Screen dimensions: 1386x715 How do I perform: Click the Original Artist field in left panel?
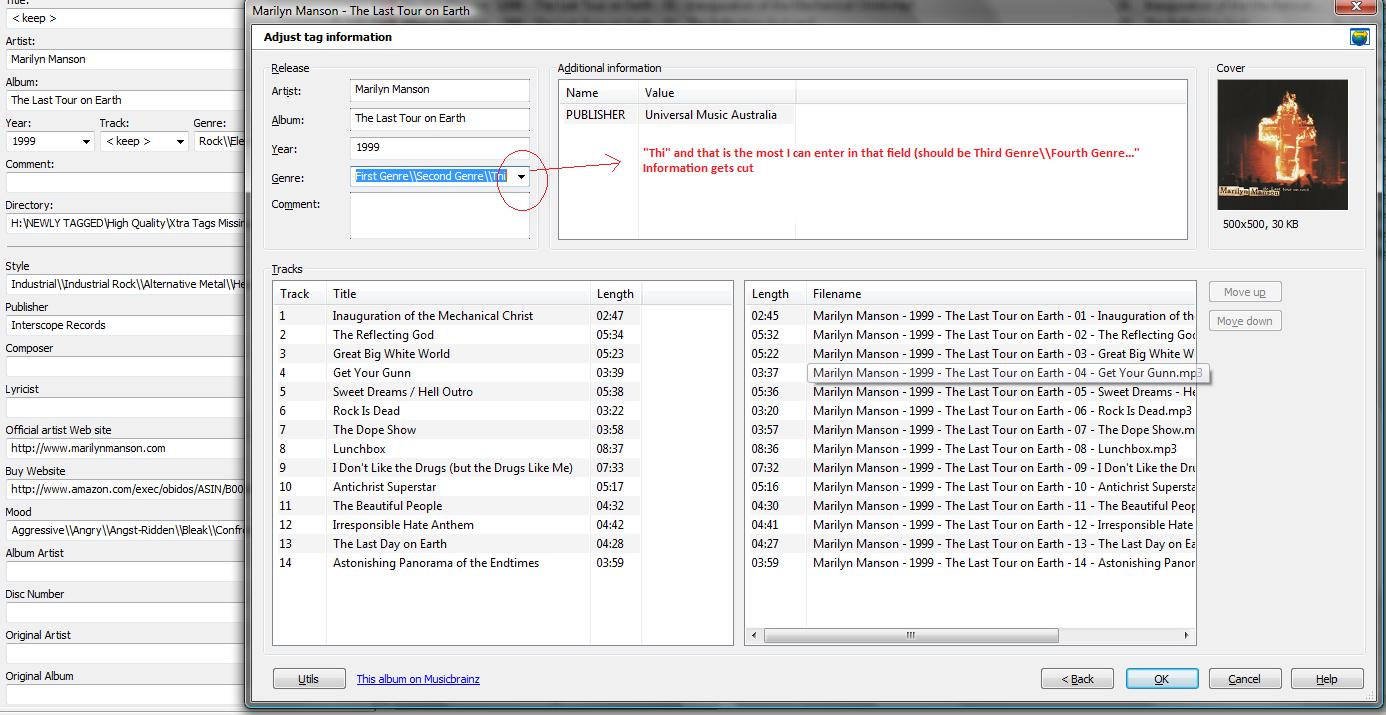click(125, 653)
